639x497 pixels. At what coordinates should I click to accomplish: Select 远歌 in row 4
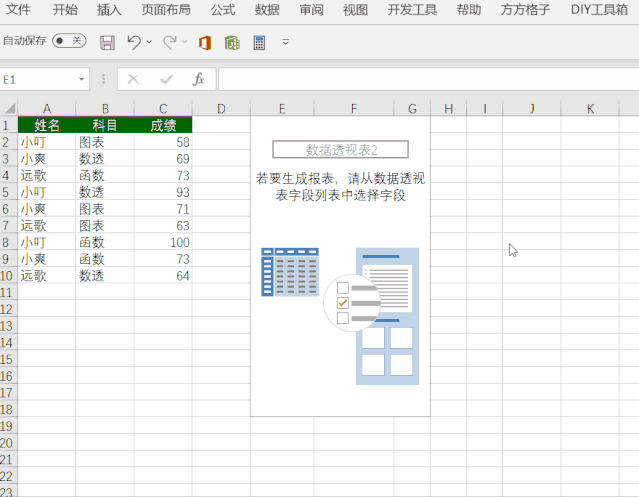pos(46,175)
